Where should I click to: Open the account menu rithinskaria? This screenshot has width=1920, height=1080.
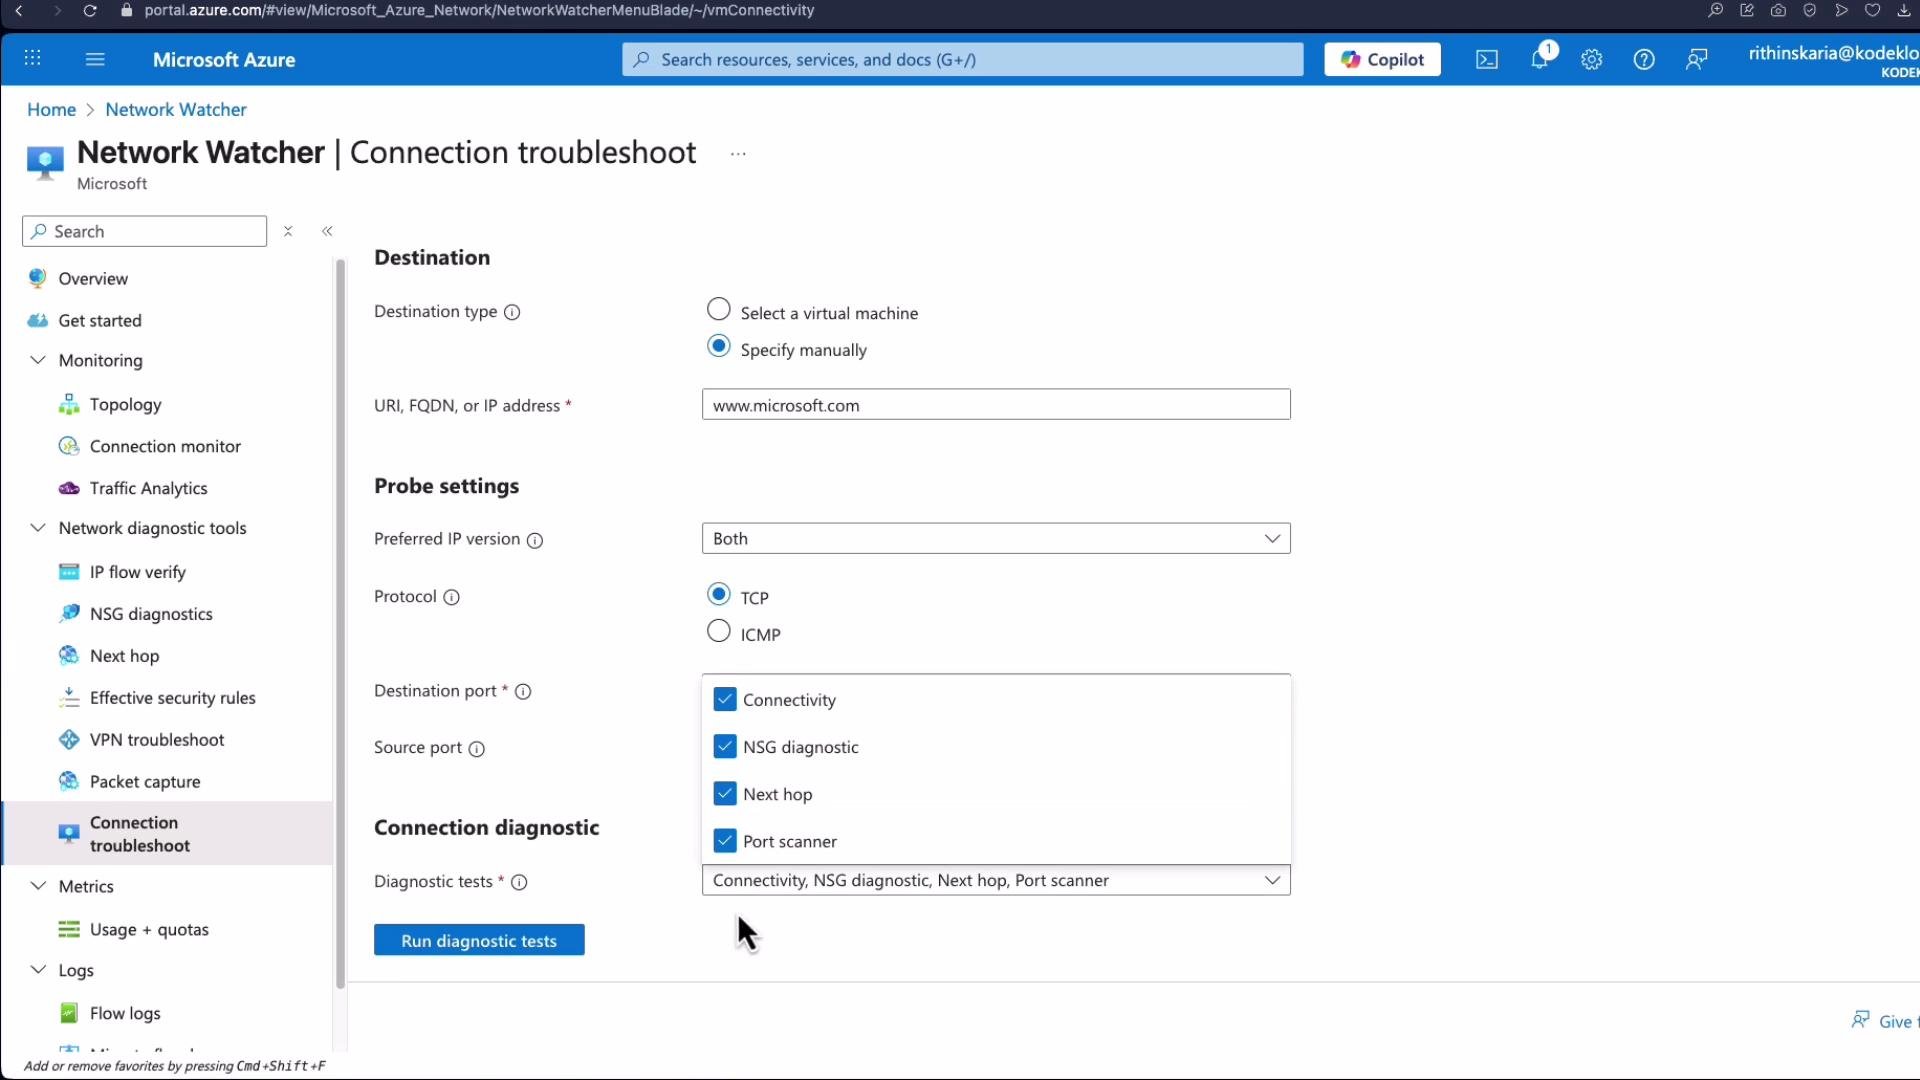1833,60
